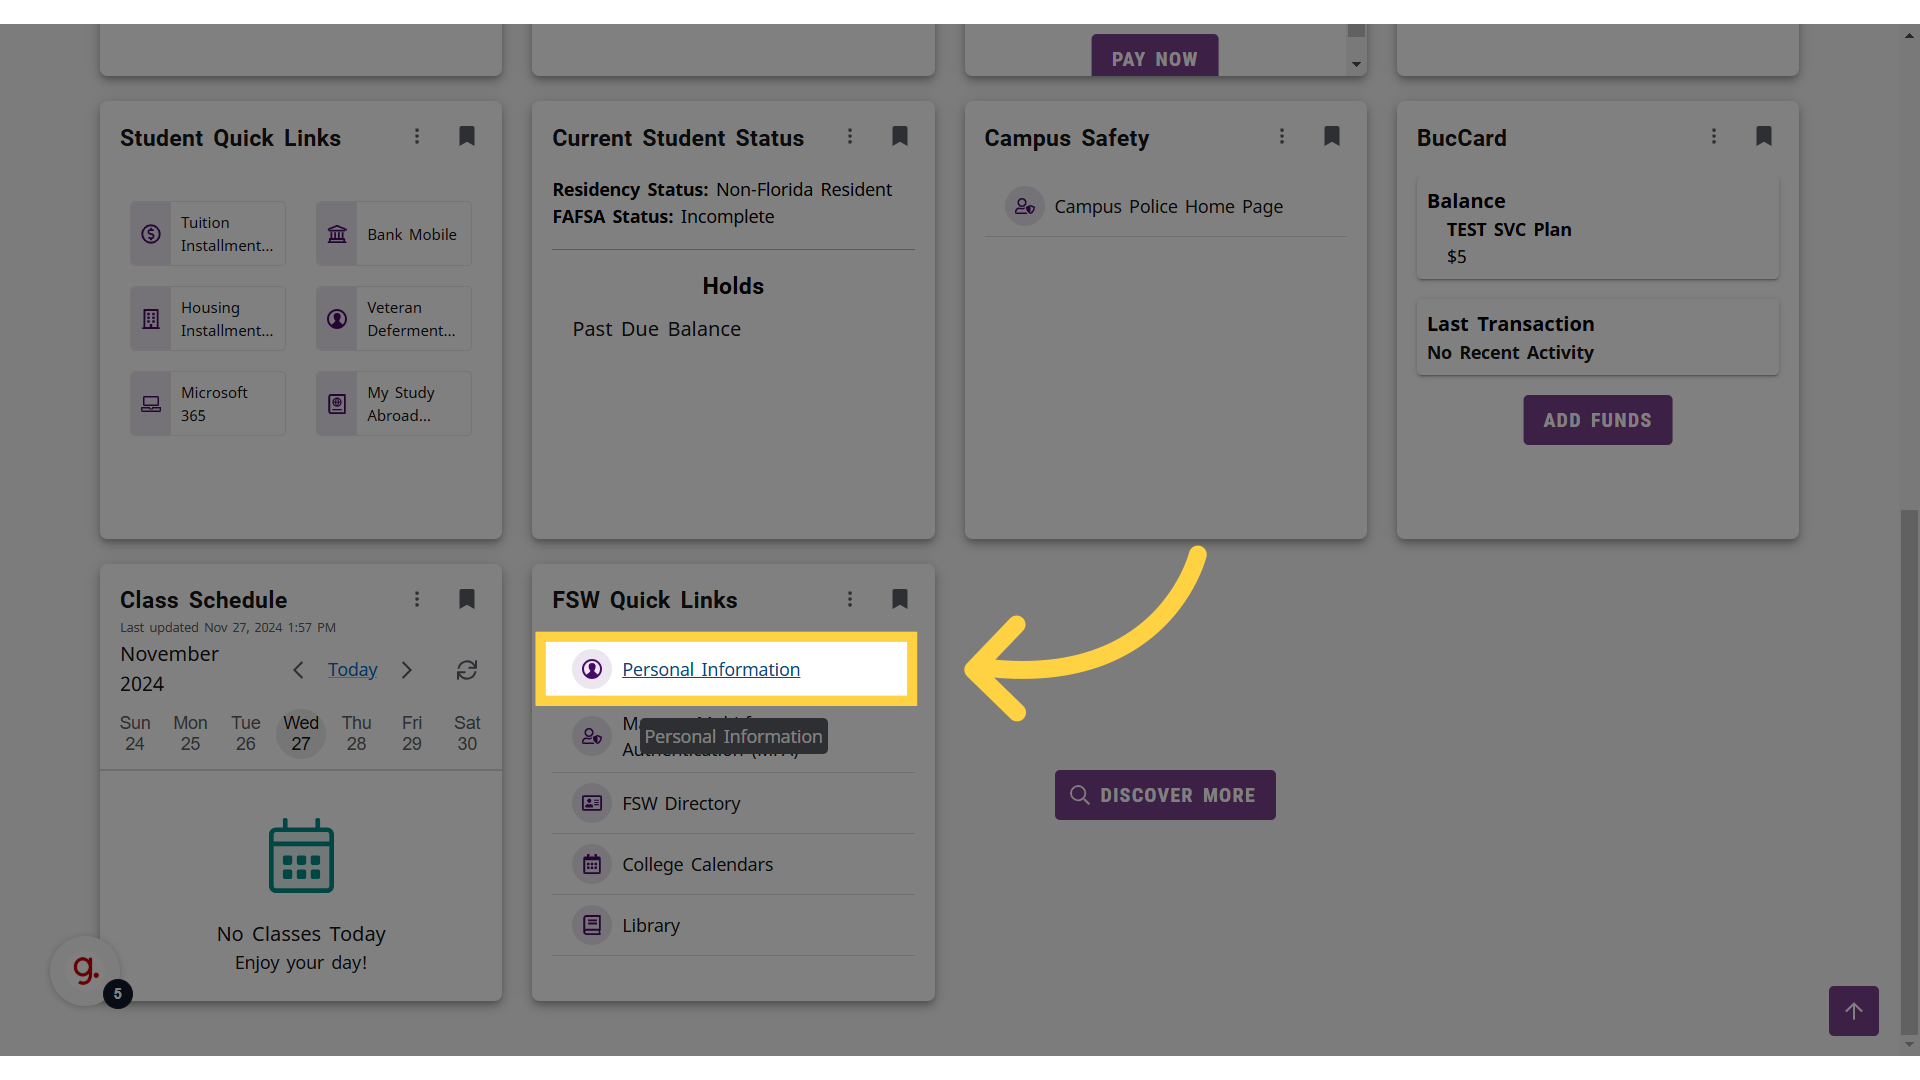
Task: Open the FSW Directory link
Action: 681,804
